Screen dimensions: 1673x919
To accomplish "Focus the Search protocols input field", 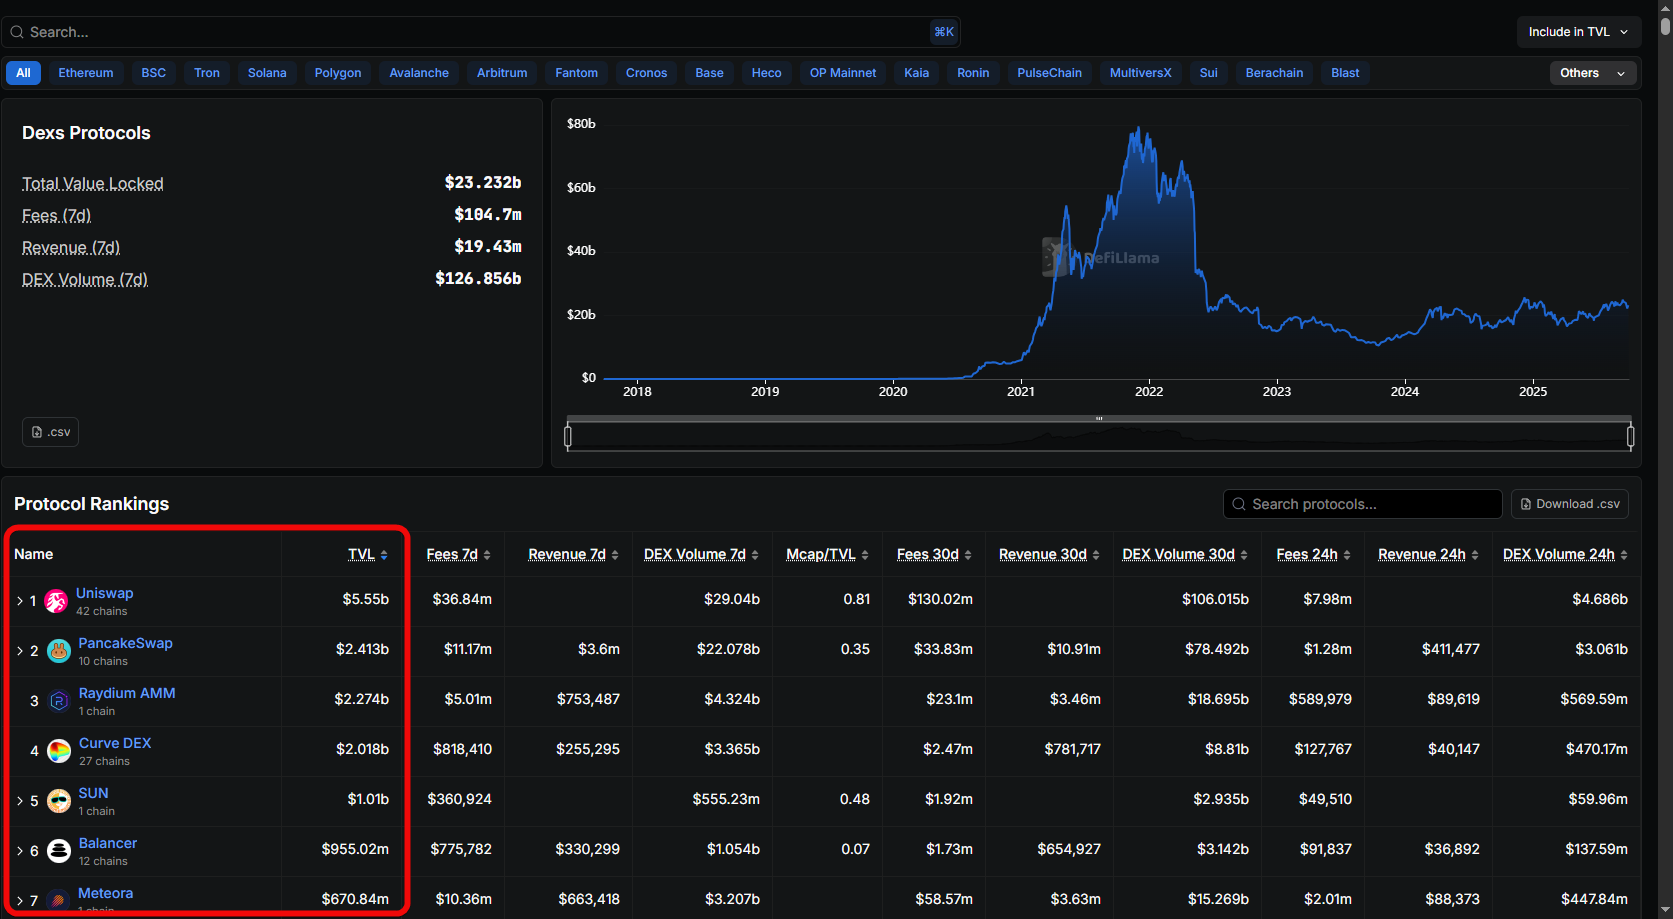I will [x=1370, y=504].
